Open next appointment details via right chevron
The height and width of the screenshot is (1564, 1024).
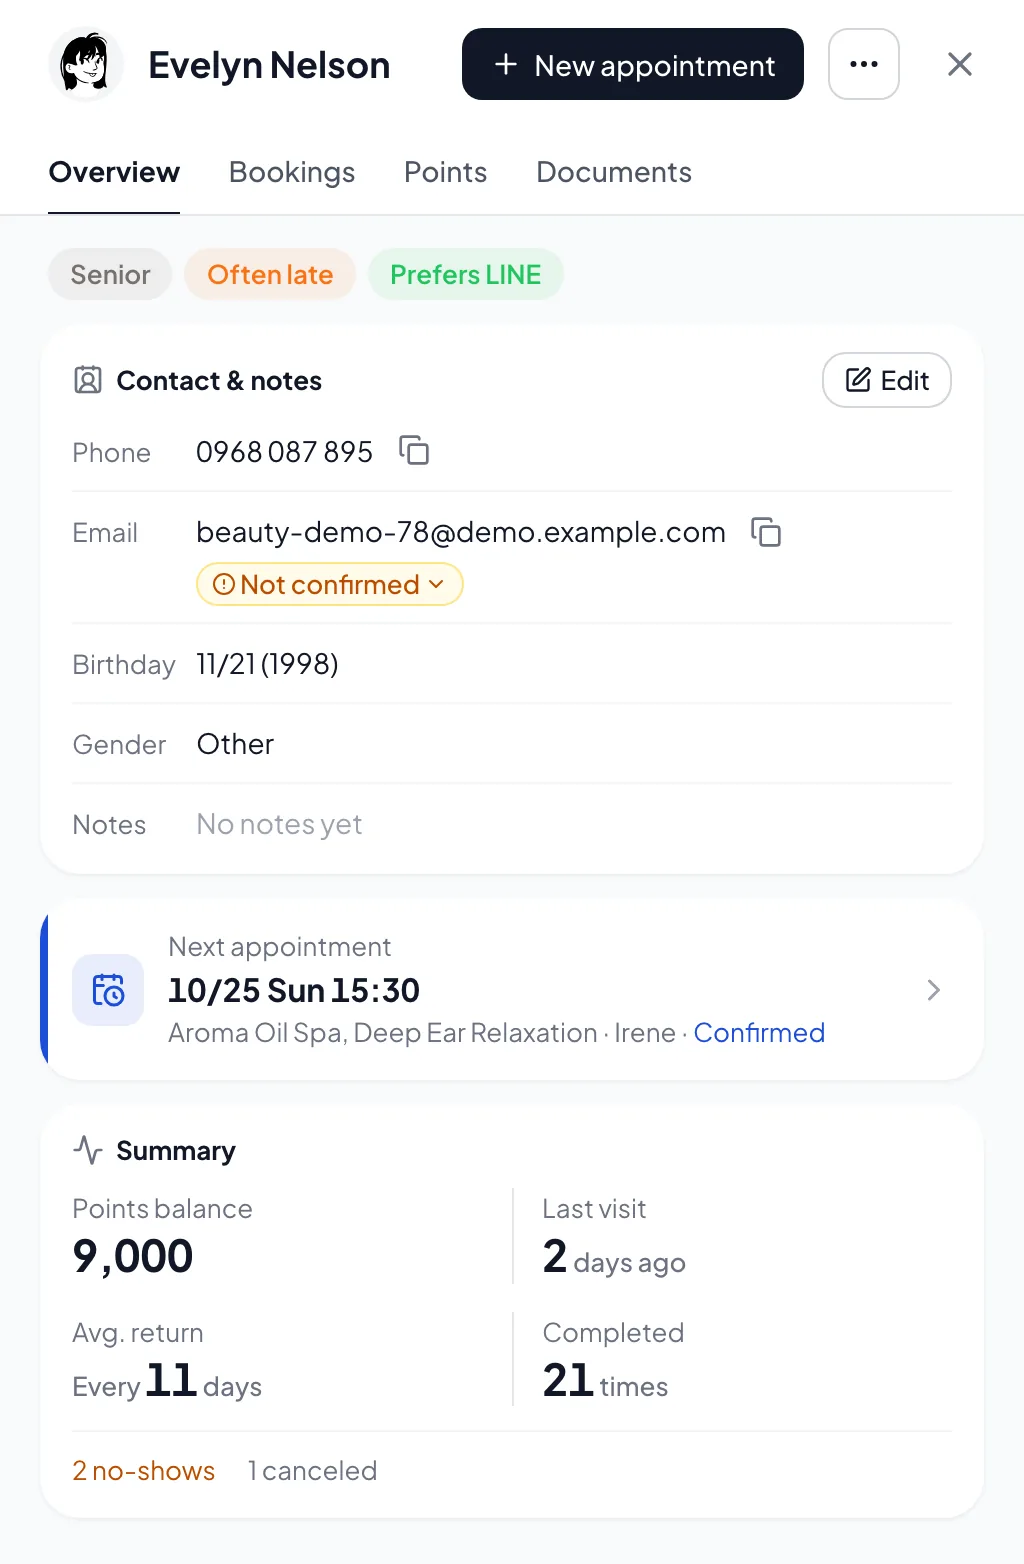[x=934, y=990]
